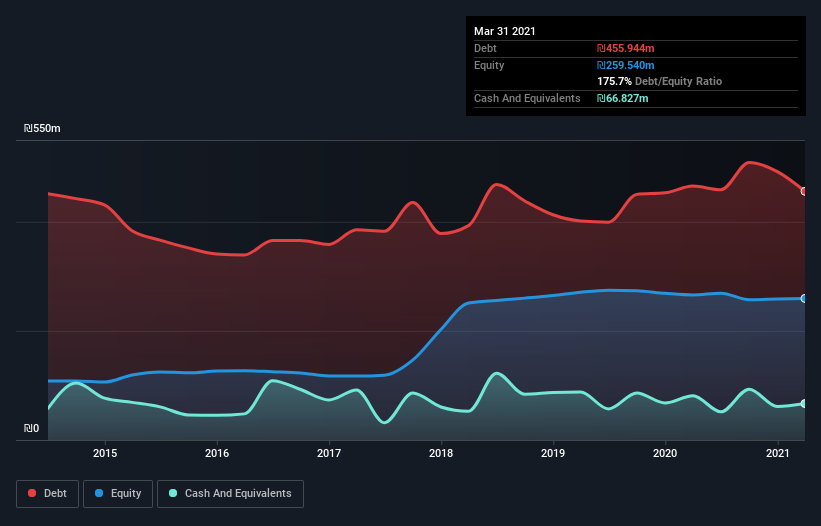Select the red Debt endpoint marker on the chart

[x=804, y=192]
